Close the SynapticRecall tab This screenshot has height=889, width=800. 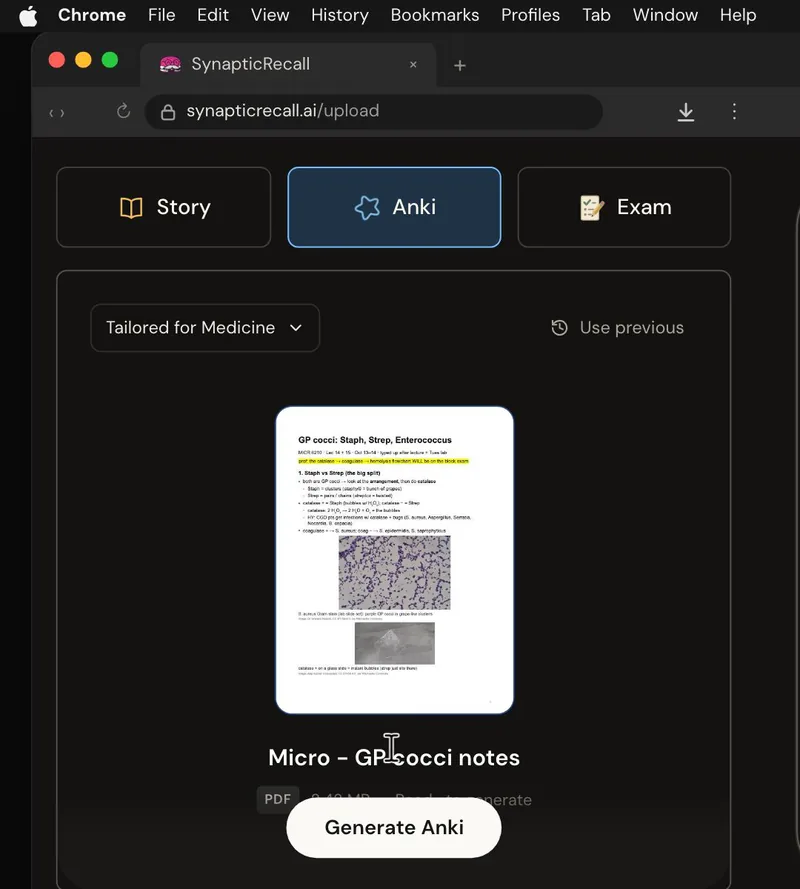(x=413, y=65)
